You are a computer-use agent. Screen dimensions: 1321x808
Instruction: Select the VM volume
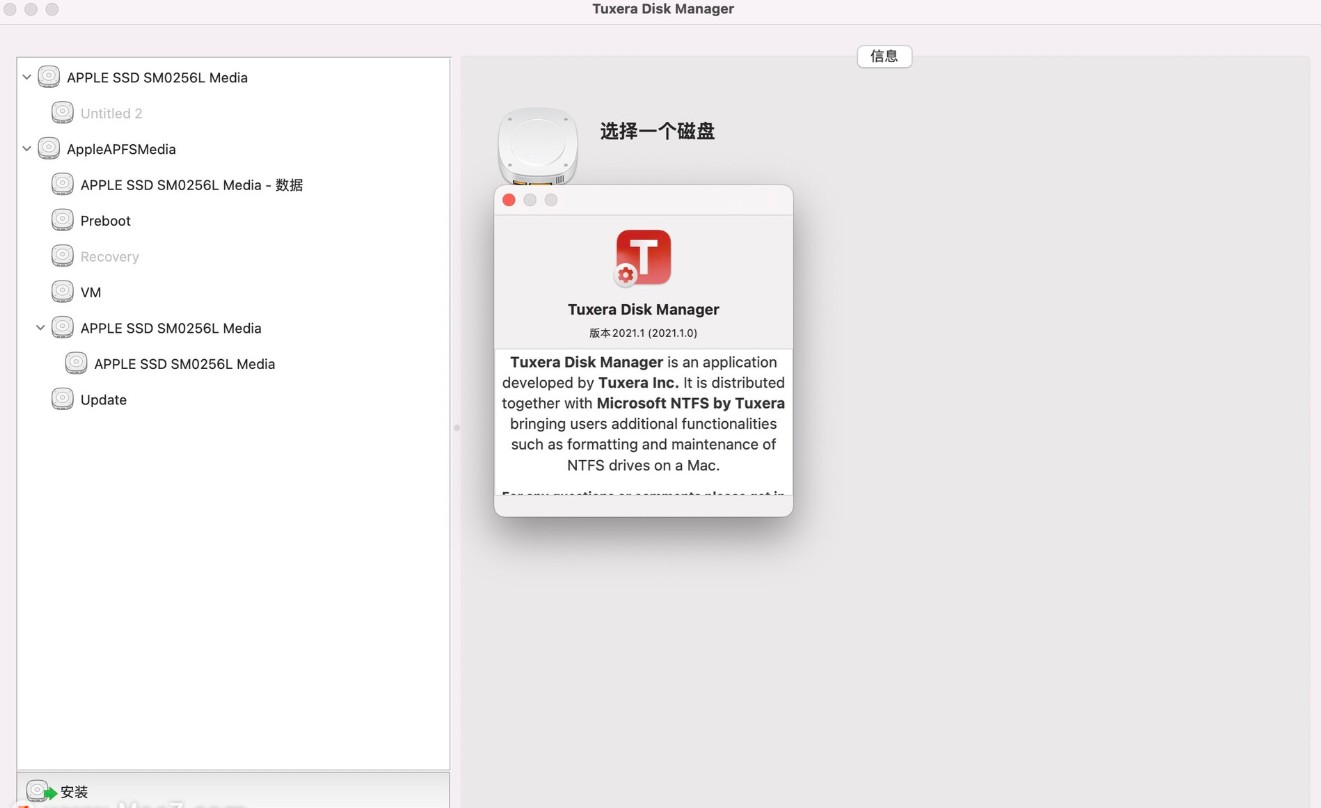click(90, 292)
